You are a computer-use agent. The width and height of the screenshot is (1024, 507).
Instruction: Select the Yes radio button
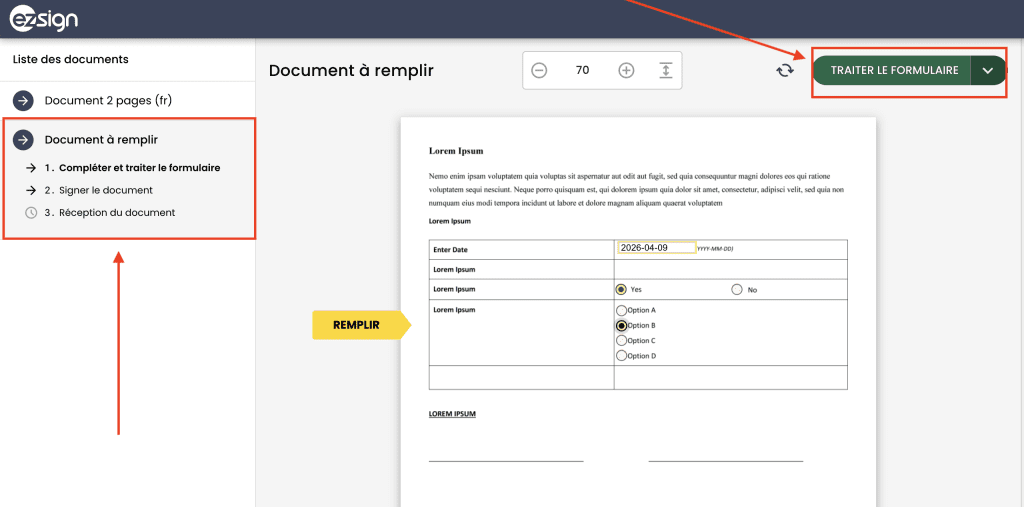pyautogui.click(x=621, y=289)
